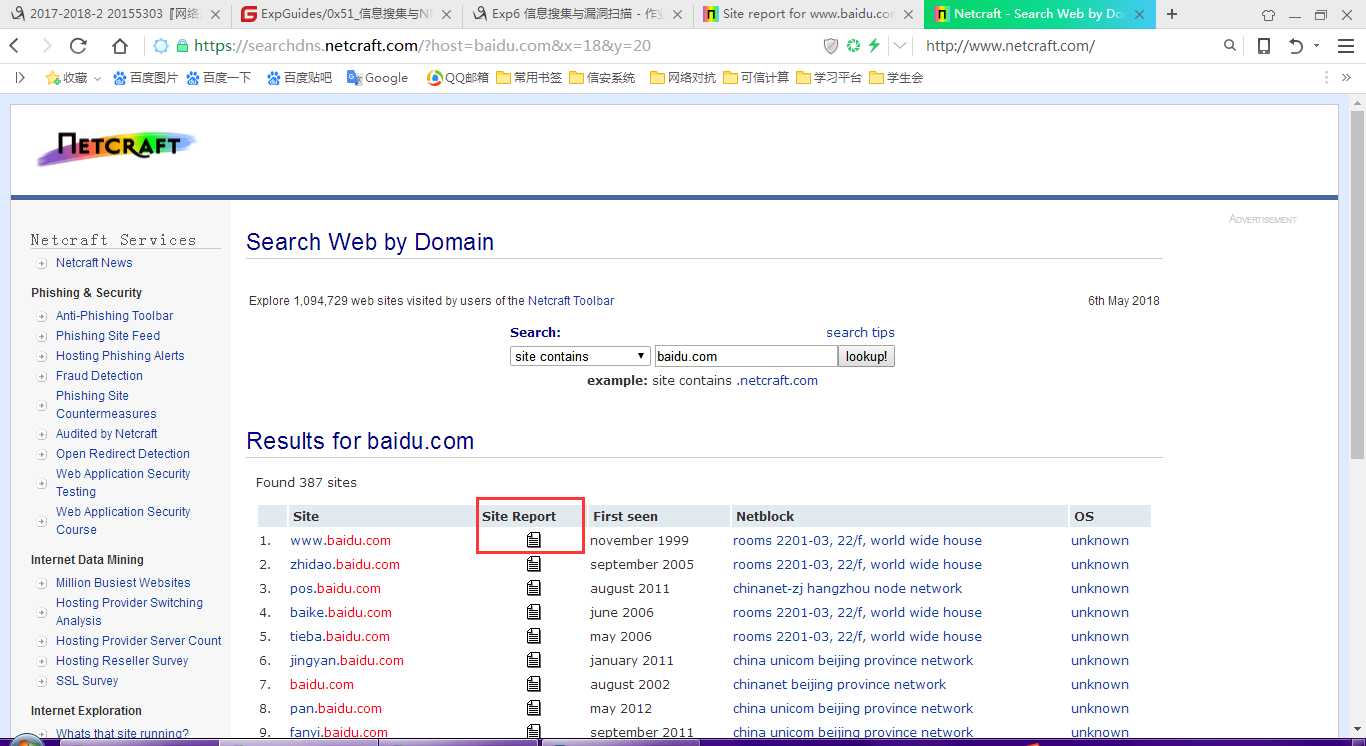Click the 'november 1999' first seen cell
The height and width of the screenshot is (746, 1366).
tap(639, 540)
